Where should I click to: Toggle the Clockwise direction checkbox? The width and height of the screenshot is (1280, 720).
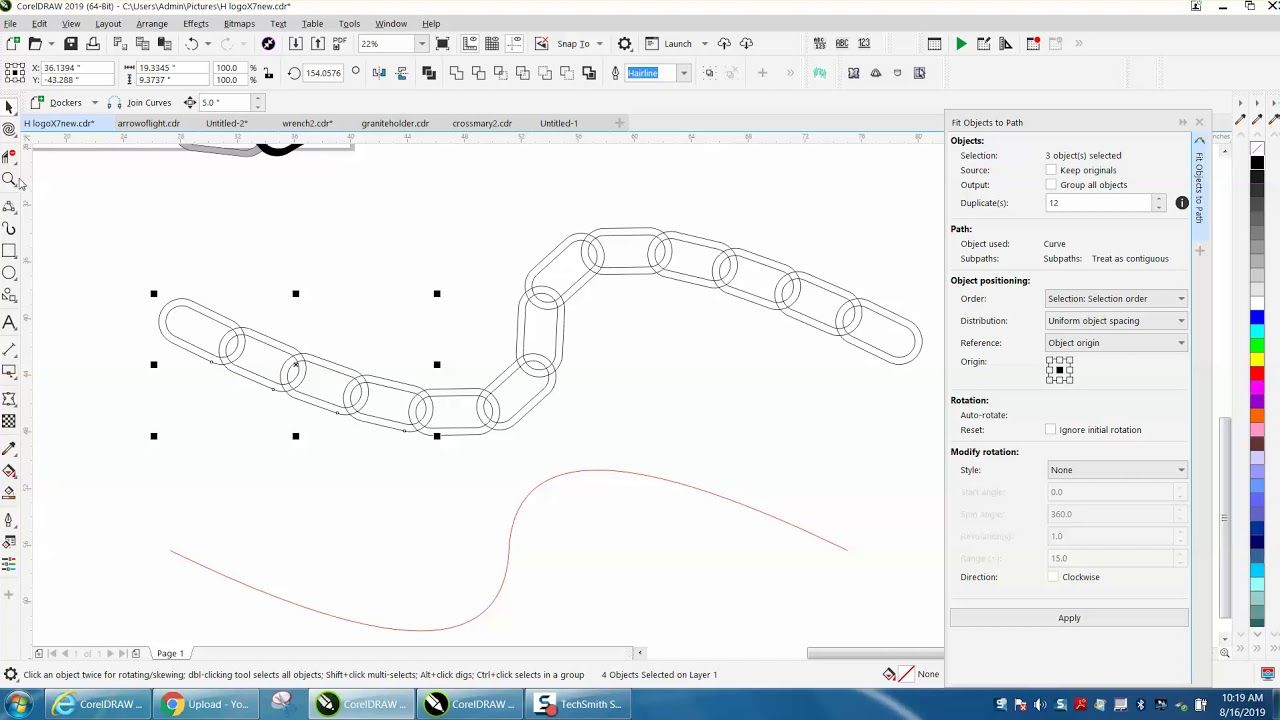(x=1053, y=577)
